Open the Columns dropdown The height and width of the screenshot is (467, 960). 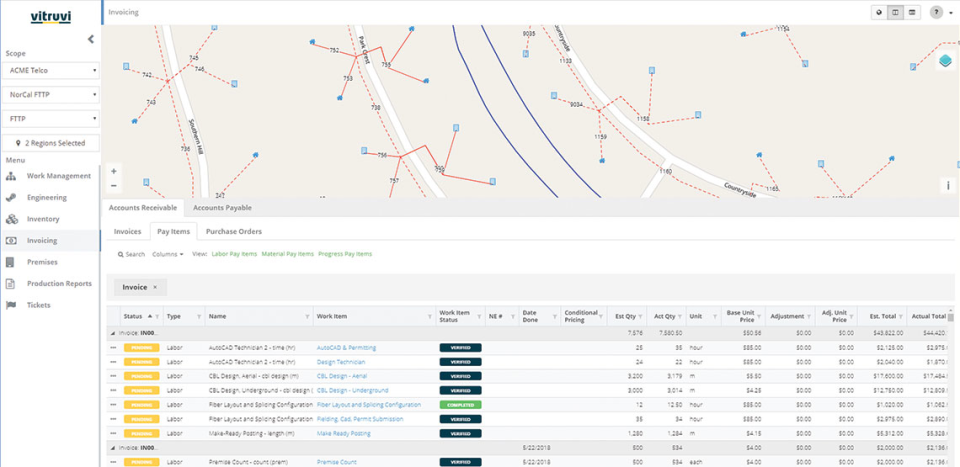point(168,254)
